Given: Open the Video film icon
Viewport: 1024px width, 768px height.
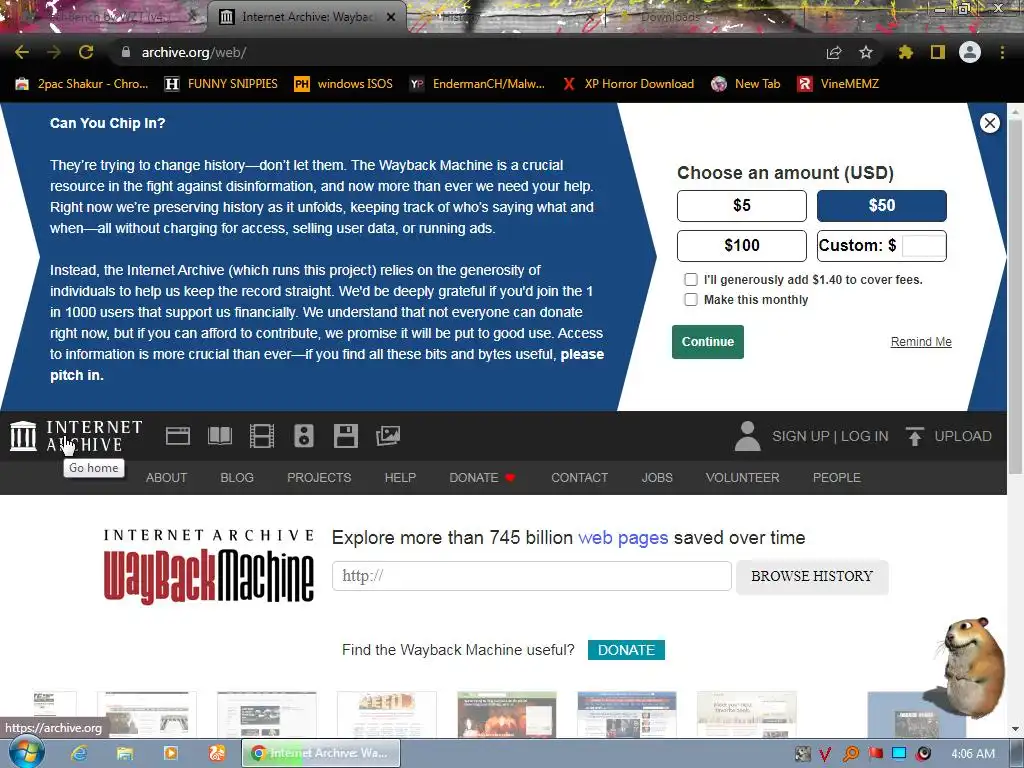Looking at the screenshot, I should pyautogui.click(x=262, y=436).
